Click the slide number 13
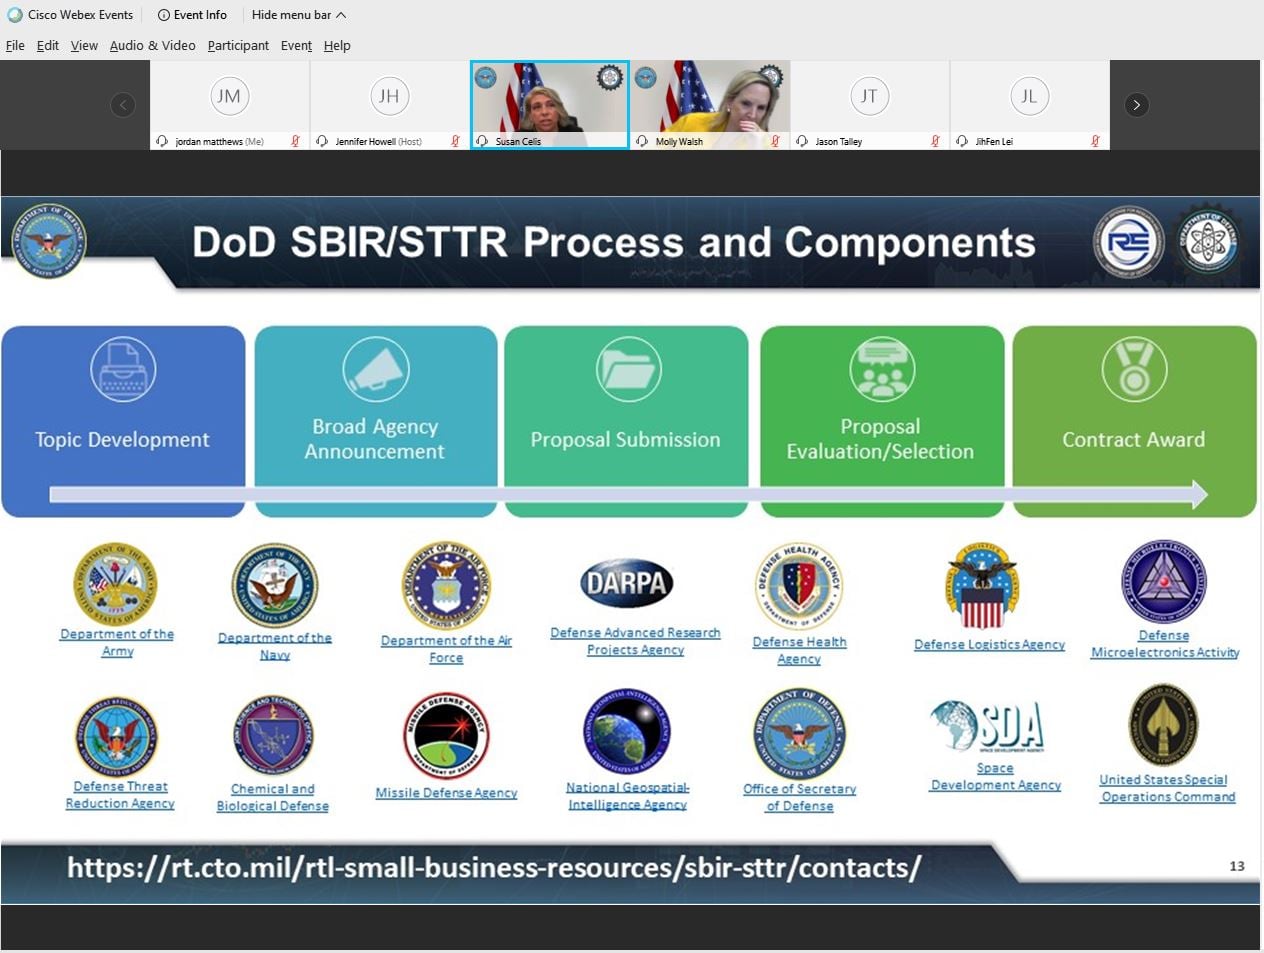The width and height of the screenshot is (1264, 953). click(1237, 866)
